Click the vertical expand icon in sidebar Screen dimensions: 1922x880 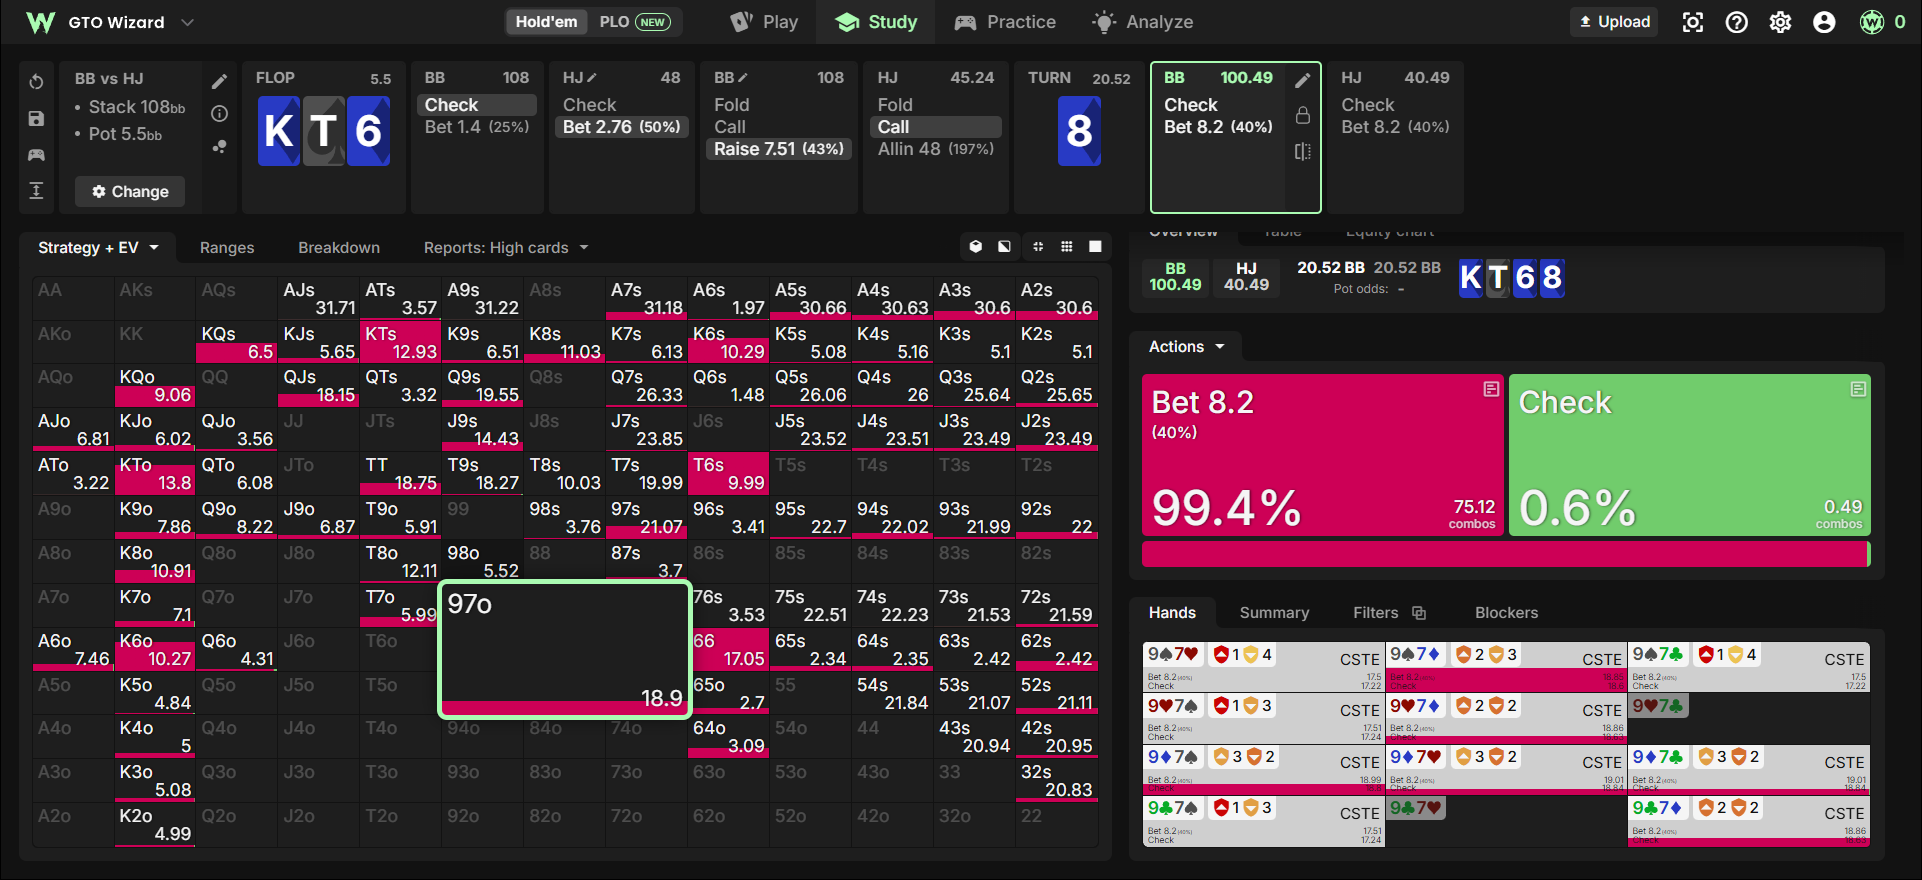pos(36,191)
